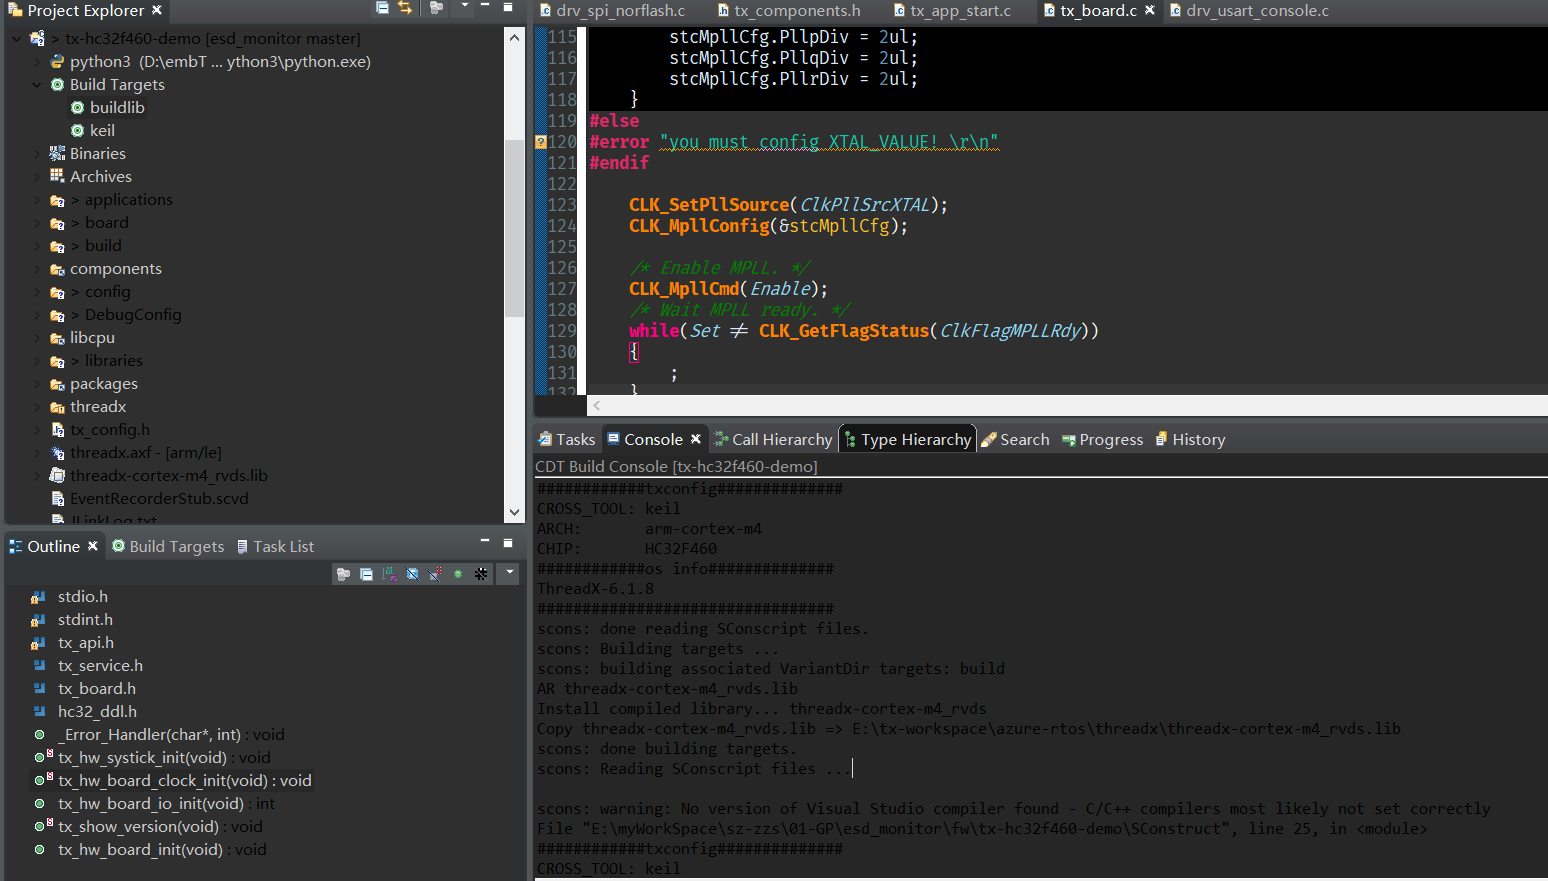1548x881 pixels.
Task: Open the History view tab
Action: pyautogui.click(x=1190, y=440)
